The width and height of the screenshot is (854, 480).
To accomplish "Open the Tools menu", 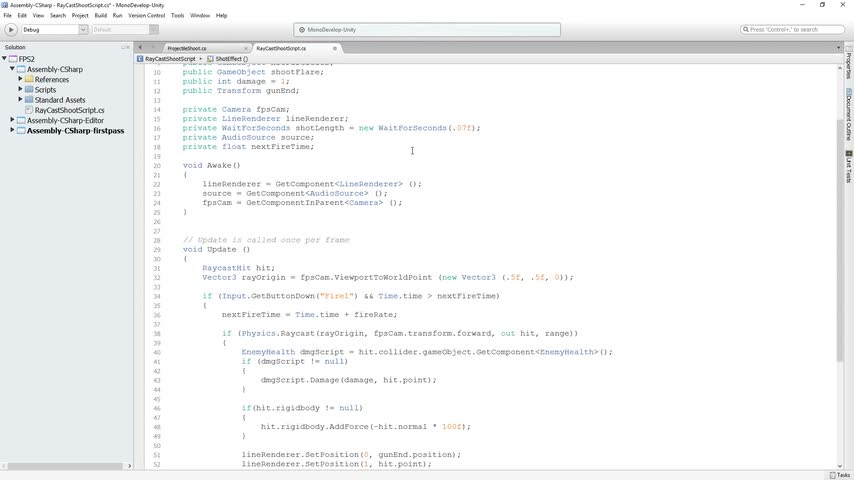I will tap(178, 15).
